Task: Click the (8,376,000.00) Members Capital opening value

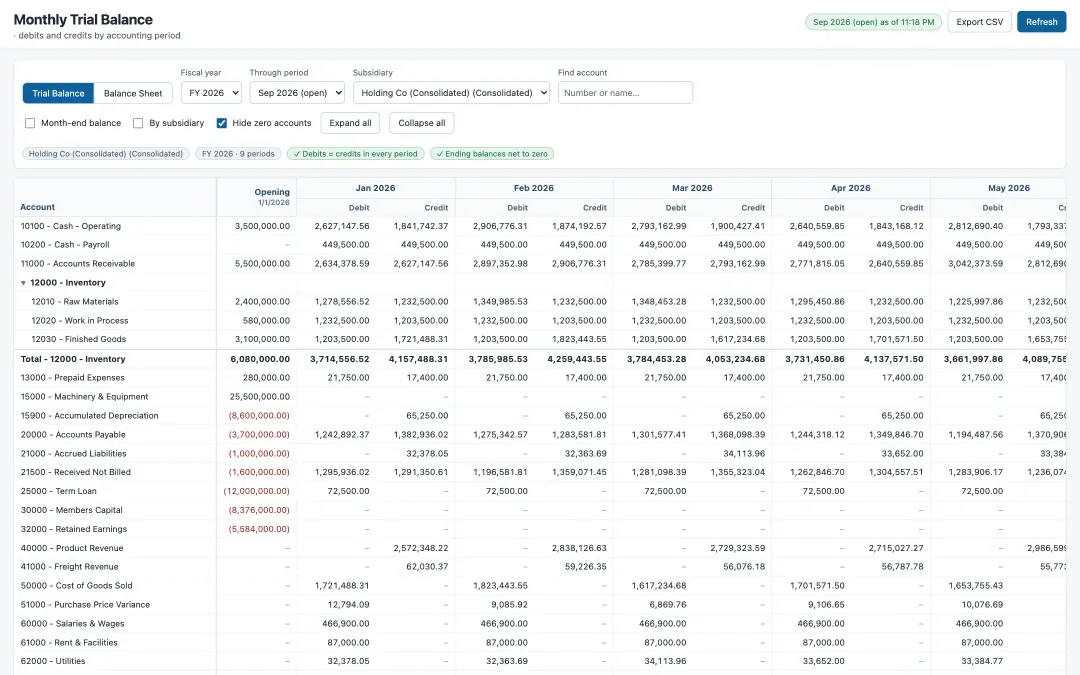Action: [259, 510]
